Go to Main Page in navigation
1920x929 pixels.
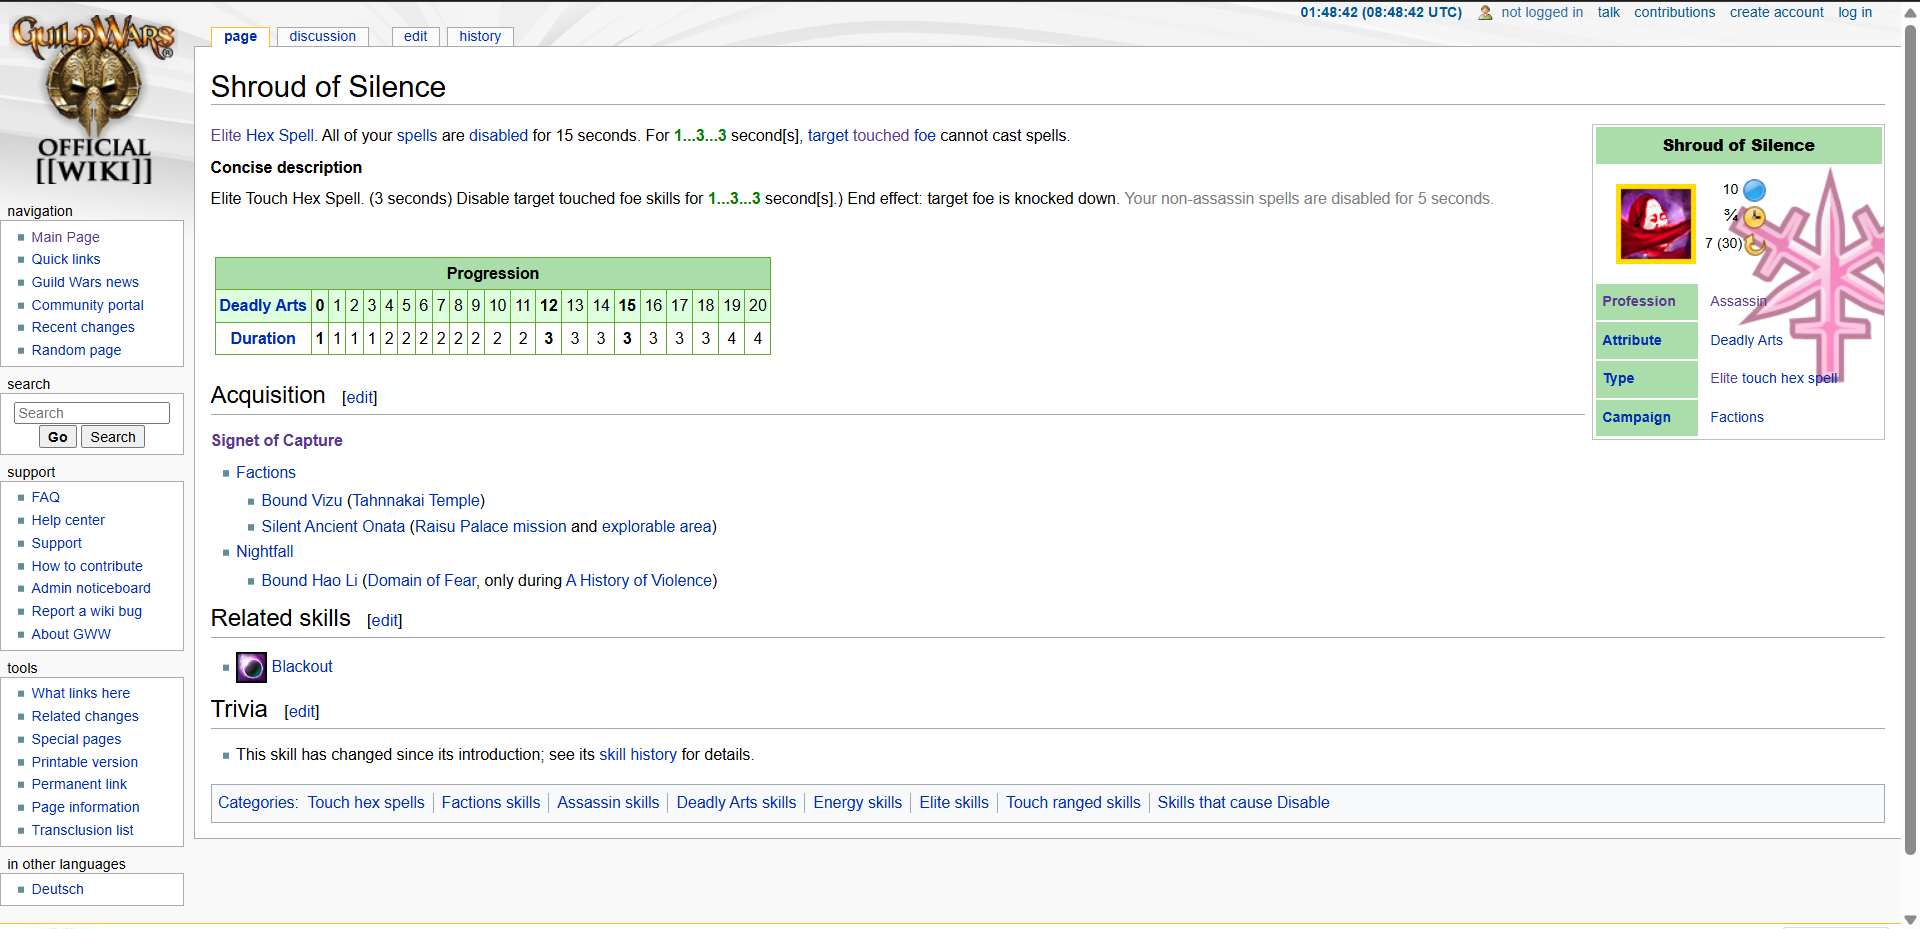65,237
